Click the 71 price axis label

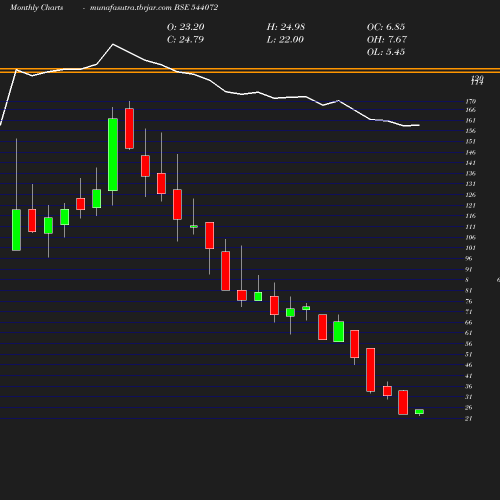pyautogui.click(x=469, y=312)
